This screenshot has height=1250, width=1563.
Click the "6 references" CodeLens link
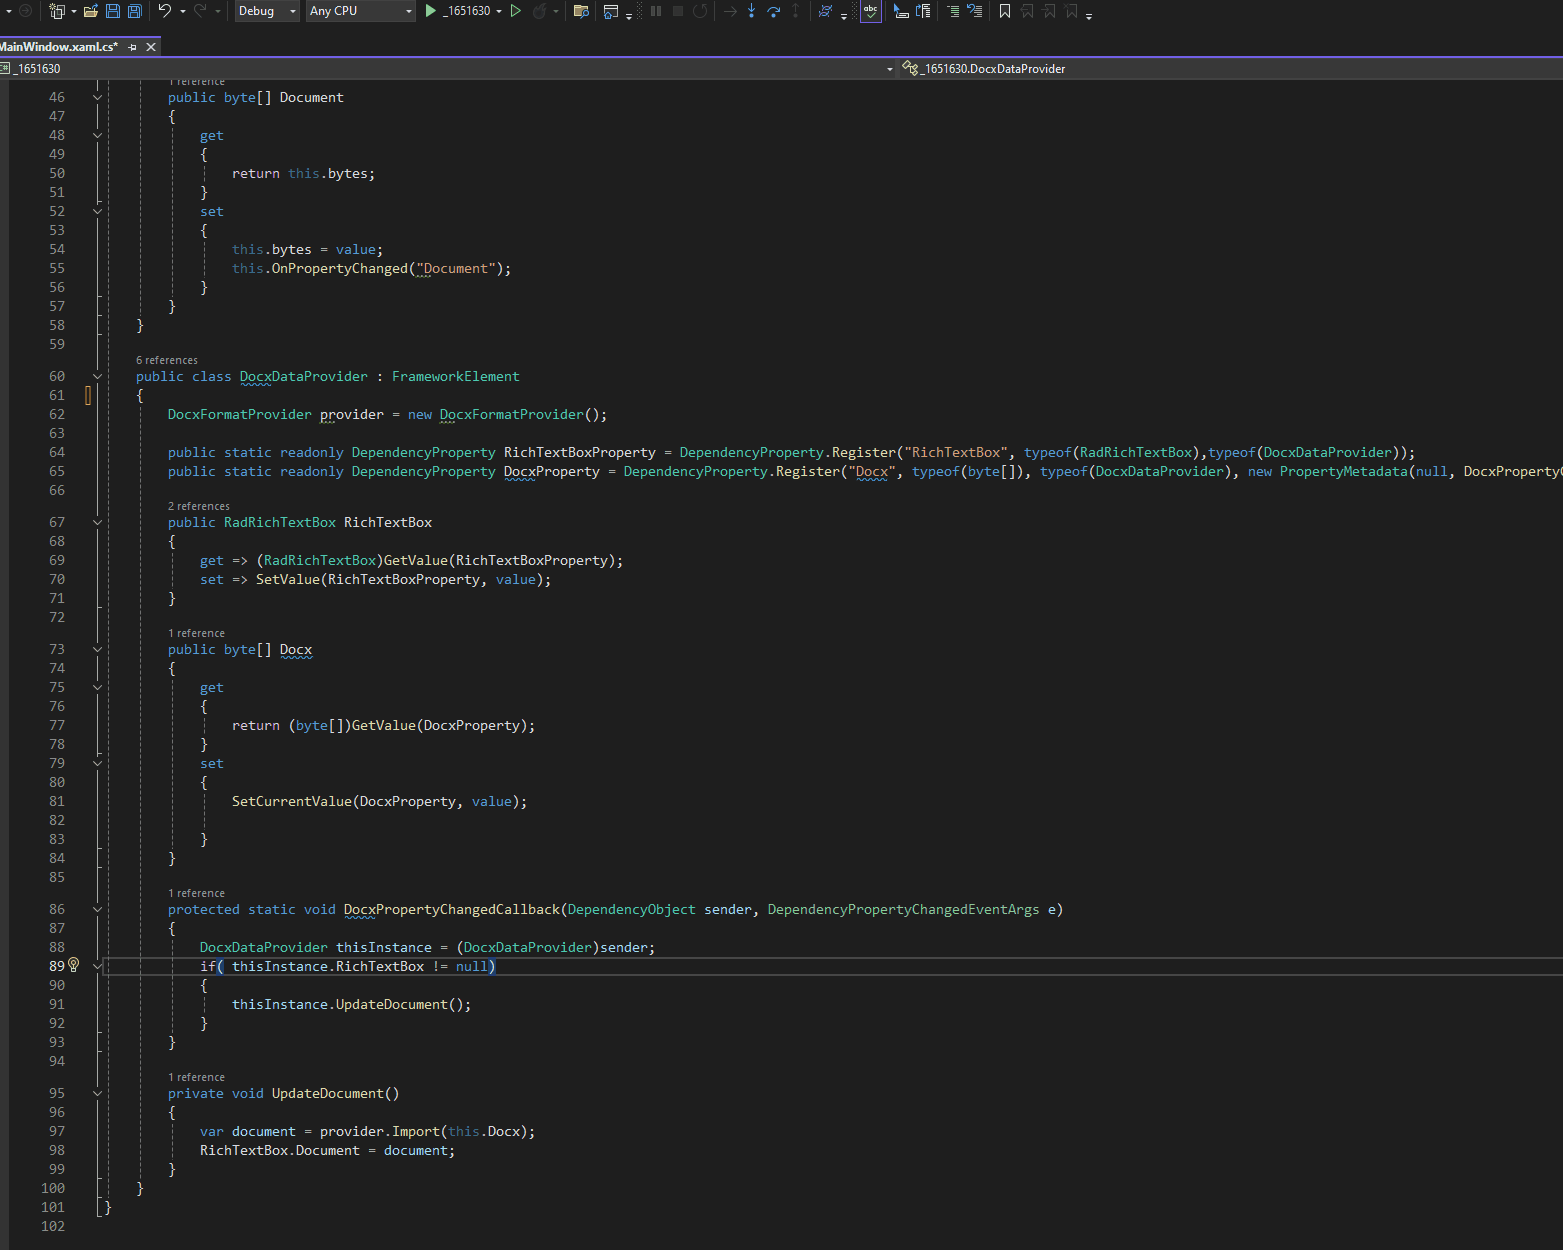click(x=167, y=360)
